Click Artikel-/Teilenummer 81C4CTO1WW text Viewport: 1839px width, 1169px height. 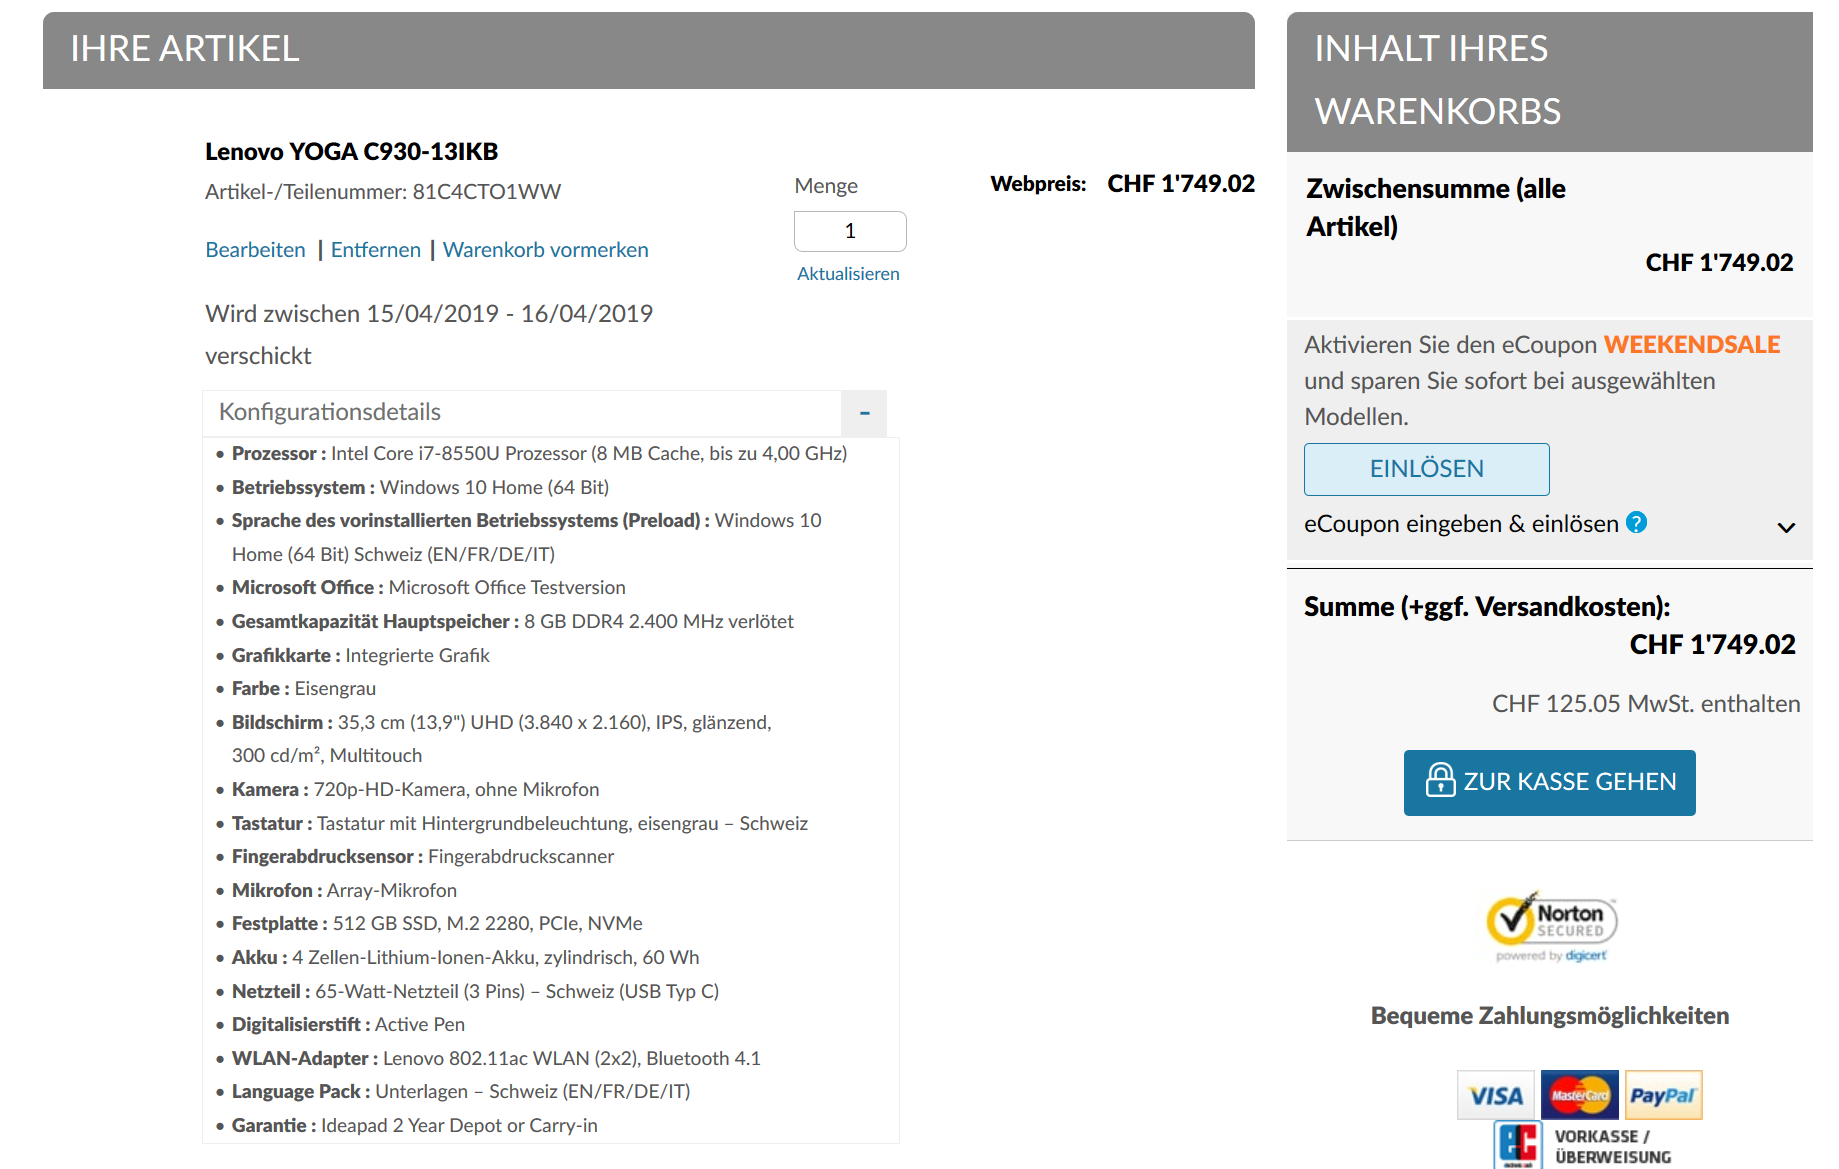(x=383, y=192)
